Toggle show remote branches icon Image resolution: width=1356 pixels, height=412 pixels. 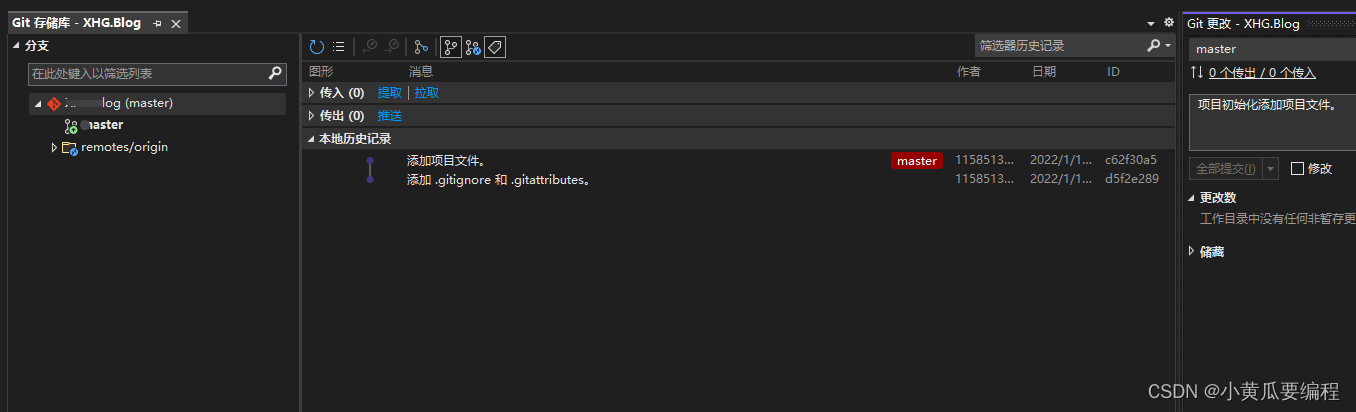tap(472, 46)
